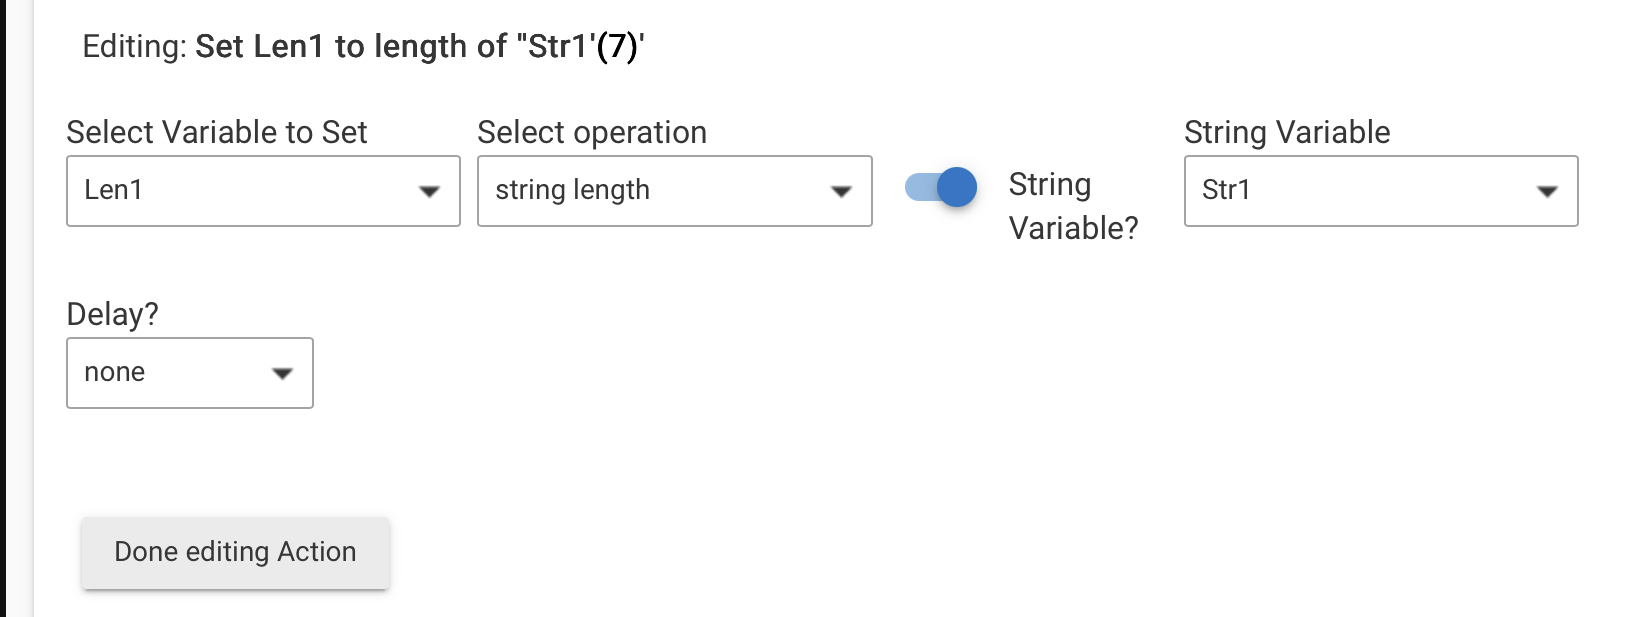The width and height of the screenshot is (1632, 617).
Task: Click the arrow icon on the Str1 dropdown
Action: 1547,191
